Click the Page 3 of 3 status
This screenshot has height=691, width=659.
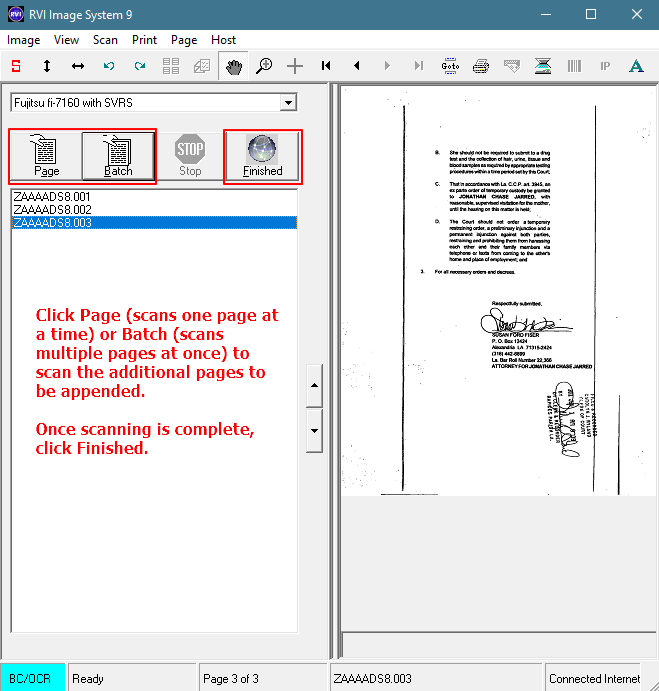pos(231,679)
